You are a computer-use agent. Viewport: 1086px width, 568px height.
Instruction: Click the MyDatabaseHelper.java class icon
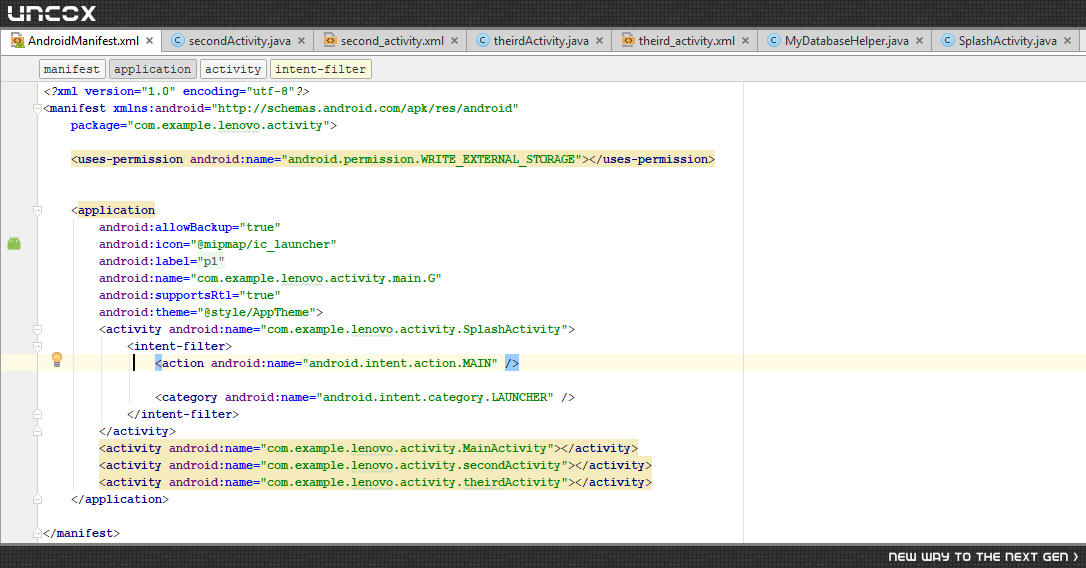(x=774, y=41)
